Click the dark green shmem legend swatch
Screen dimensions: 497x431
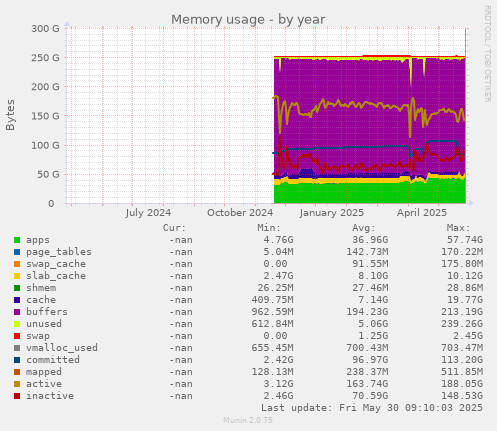pyautogui.click(x=17, y=288)
